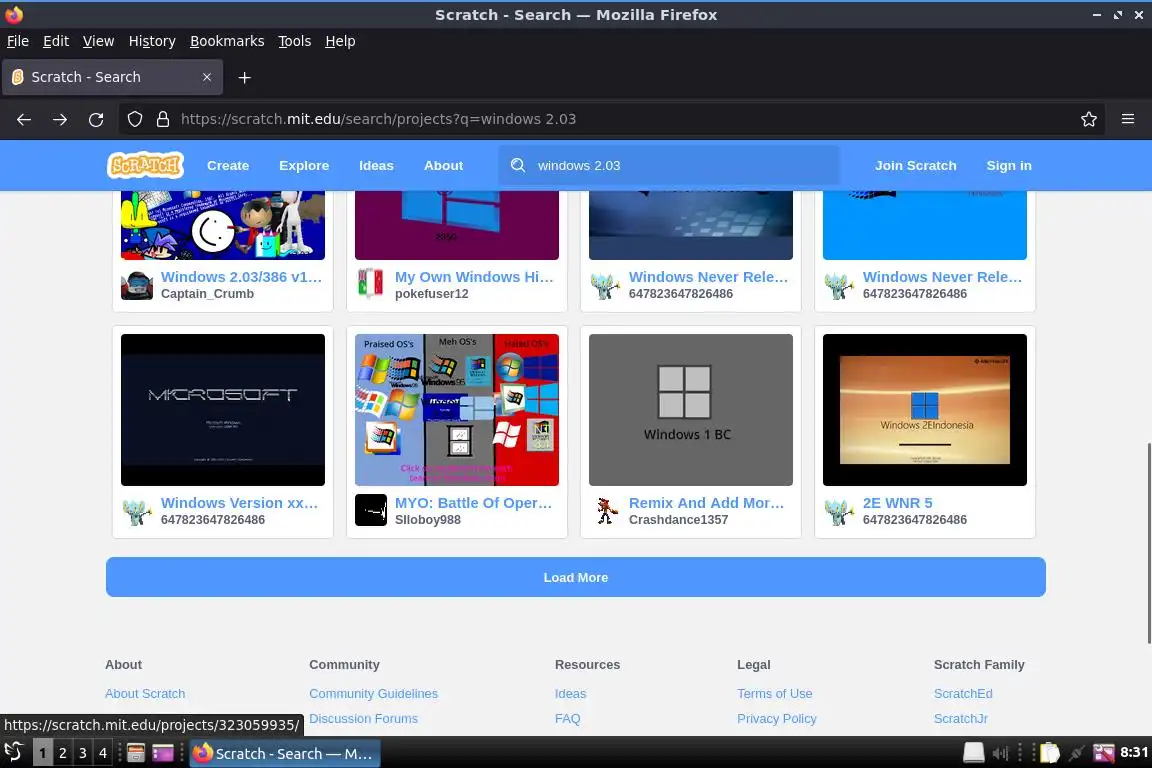Click the browser forward arrow
Viewport: 1152px width, 768px height.
point(60,119)
